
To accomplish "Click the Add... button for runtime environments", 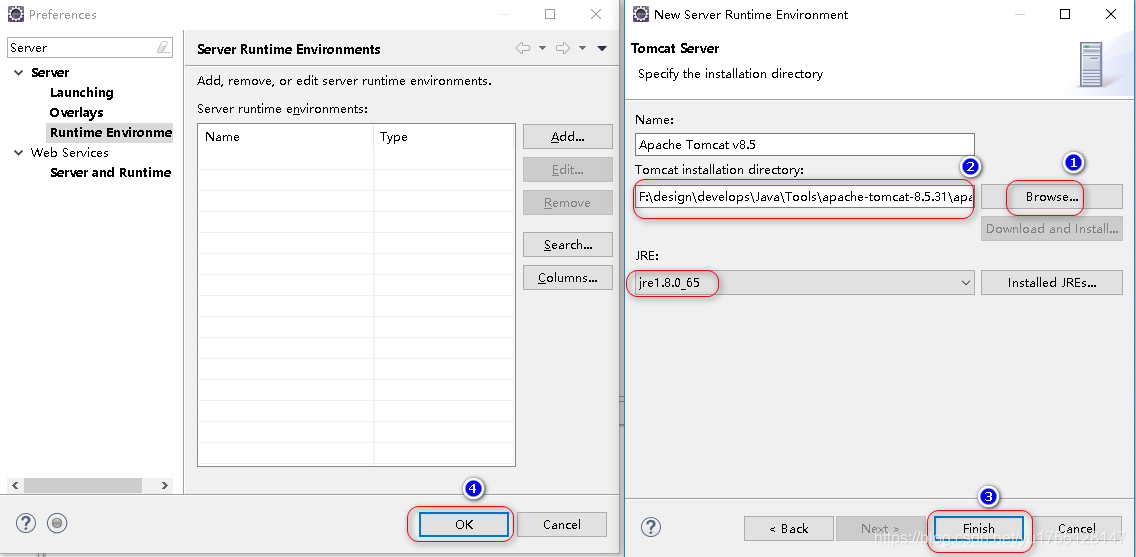I will (x=567, y=137).
